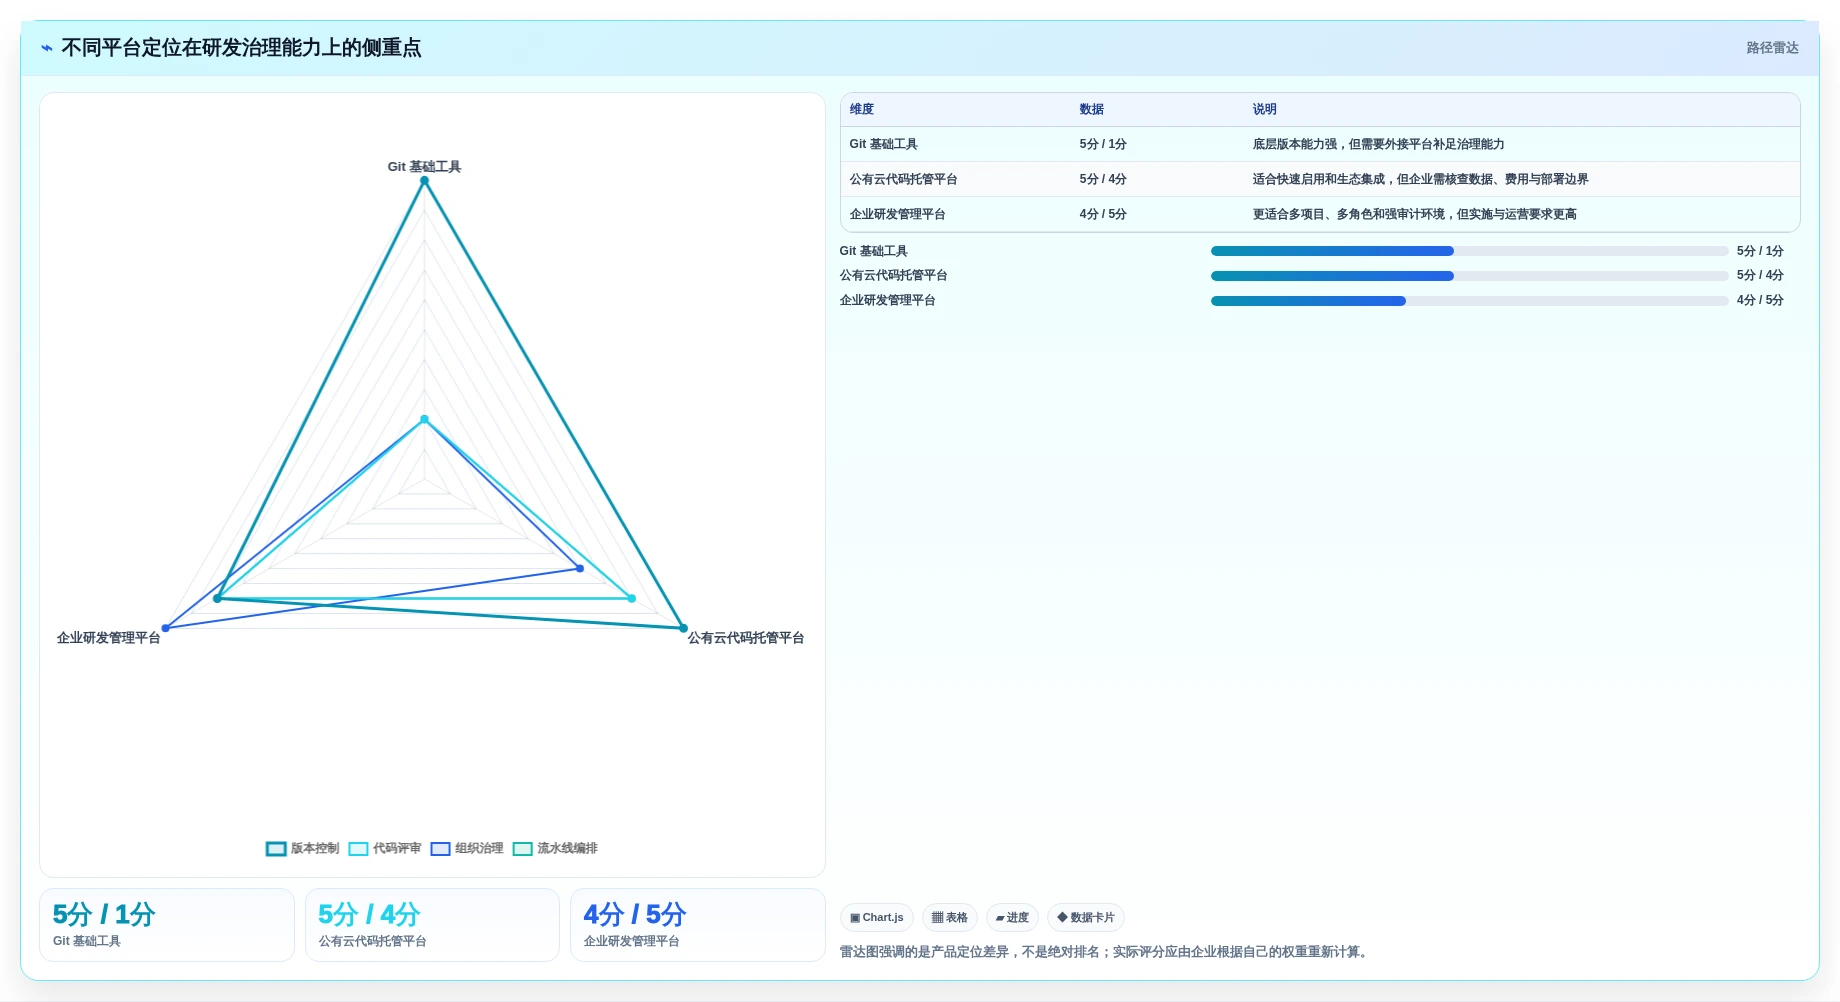Click the 公有云代码托管平台 progress bar
Screen dimensions: 1840x1002
point(1470,276)
